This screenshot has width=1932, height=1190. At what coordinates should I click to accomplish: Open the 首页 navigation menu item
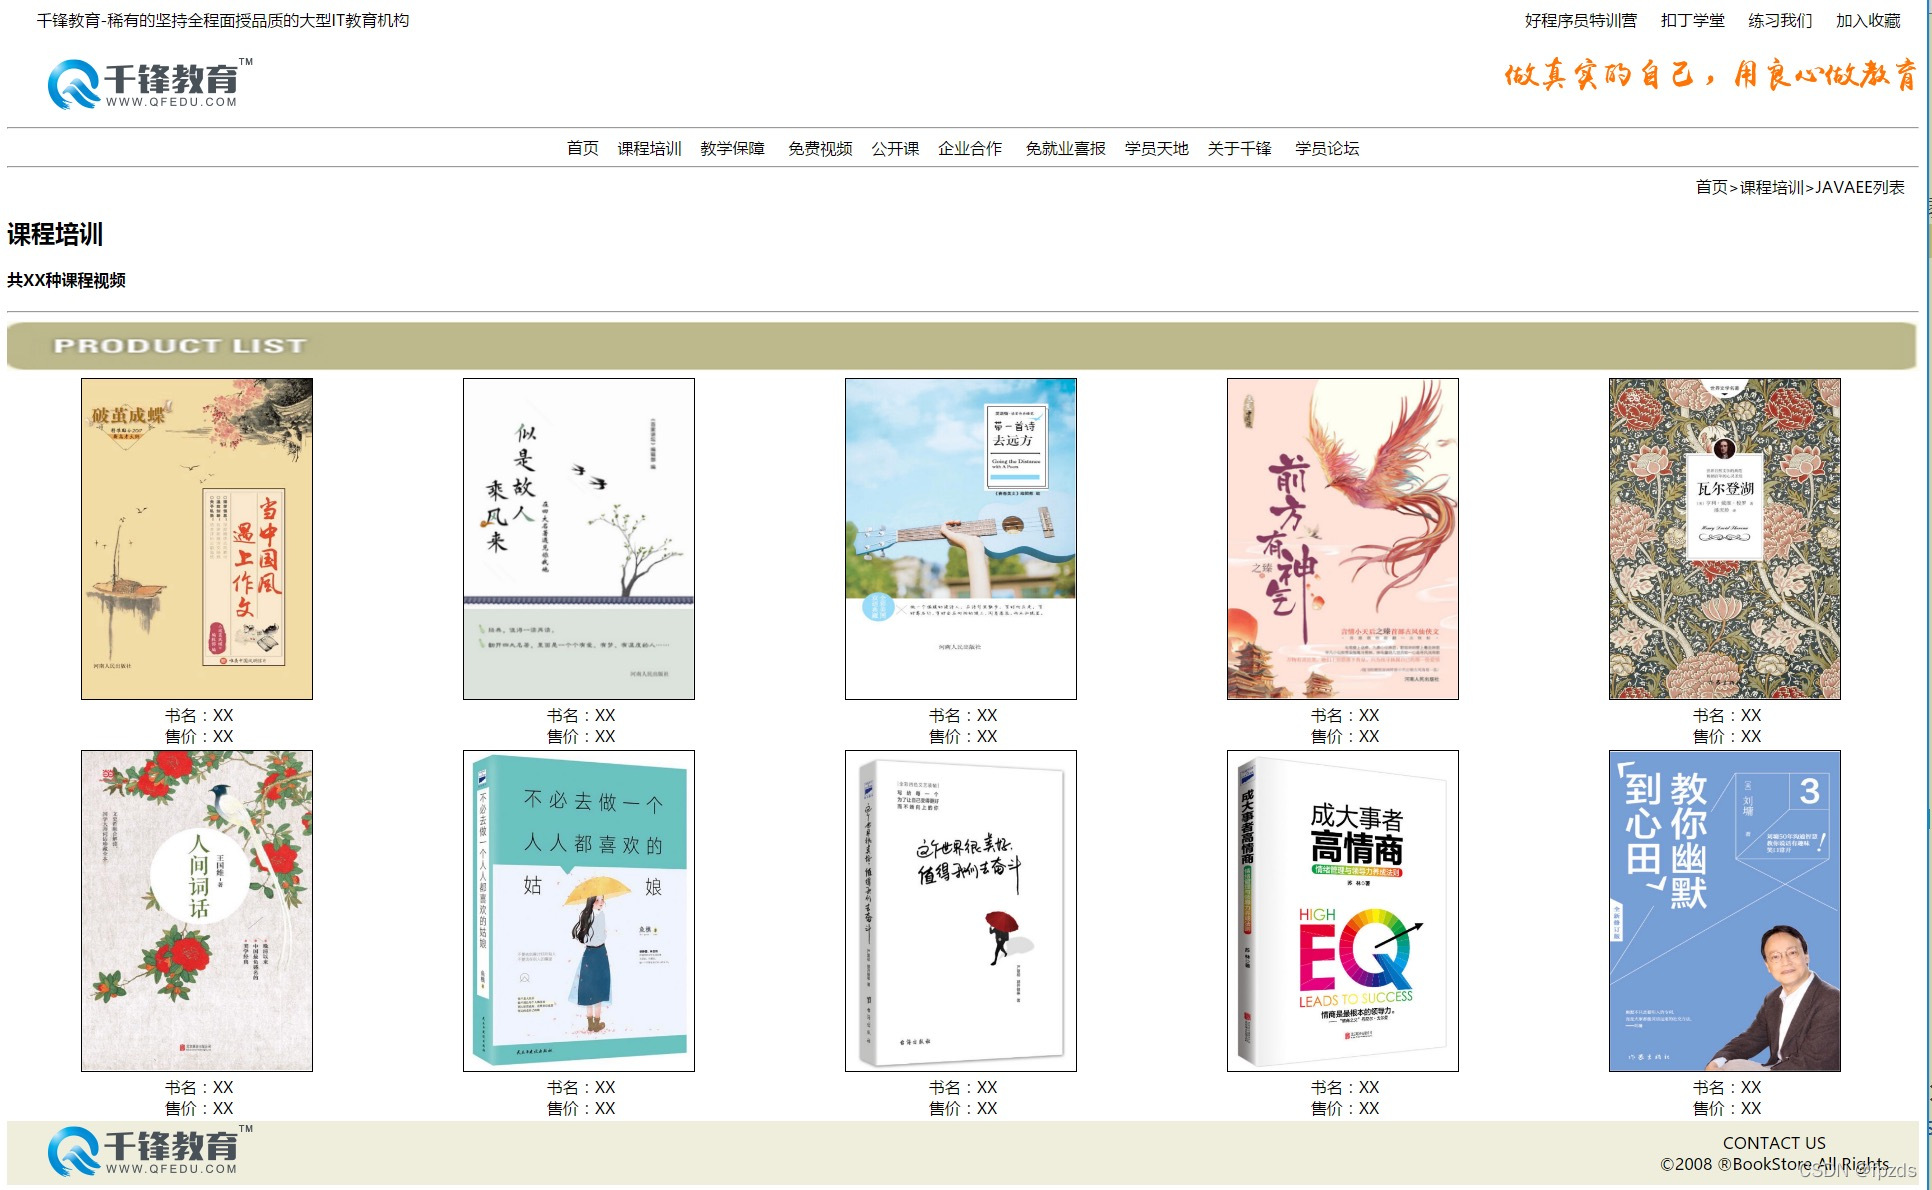[582, 148]
